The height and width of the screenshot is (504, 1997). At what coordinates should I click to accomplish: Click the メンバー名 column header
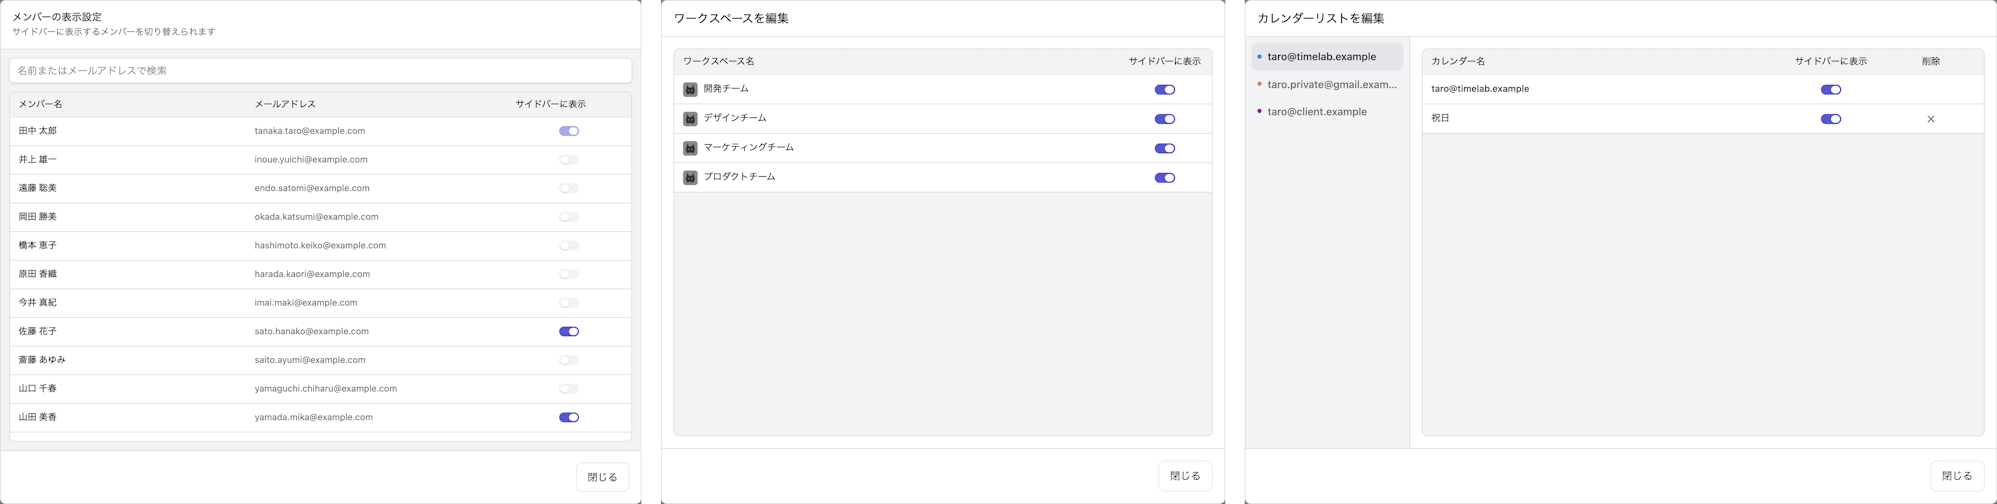click(40, 104)
